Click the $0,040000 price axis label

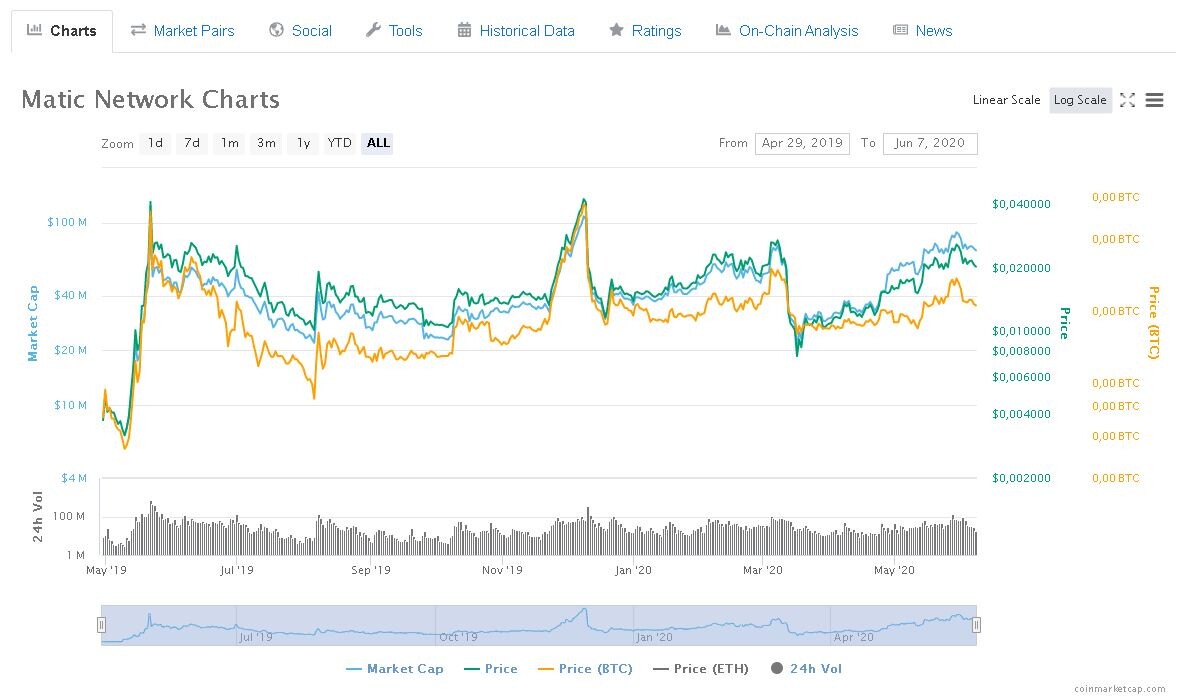click(1021, 204)
